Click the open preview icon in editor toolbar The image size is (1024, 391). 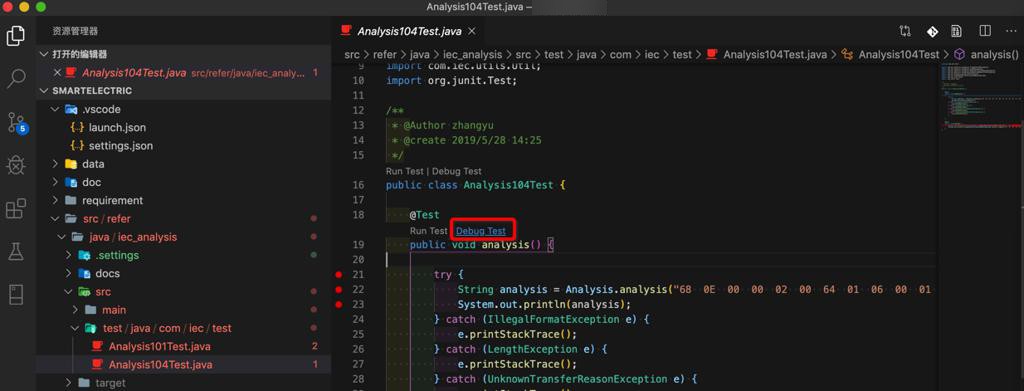coord(956,31)
